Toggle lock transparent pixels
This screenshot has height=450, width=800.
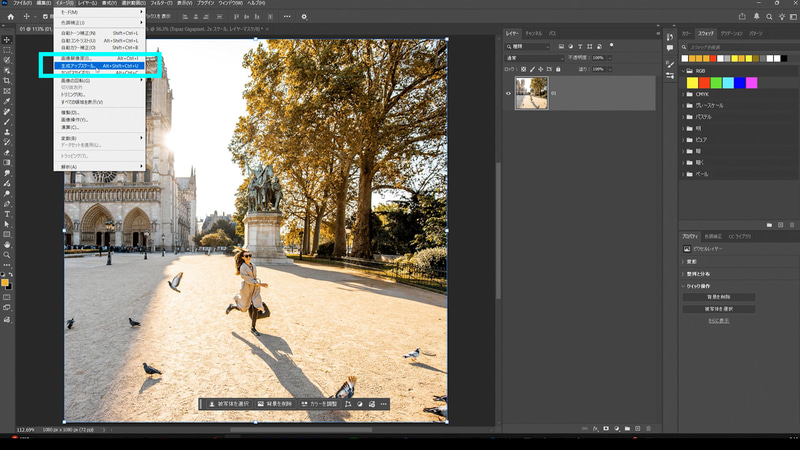[523, 69]
